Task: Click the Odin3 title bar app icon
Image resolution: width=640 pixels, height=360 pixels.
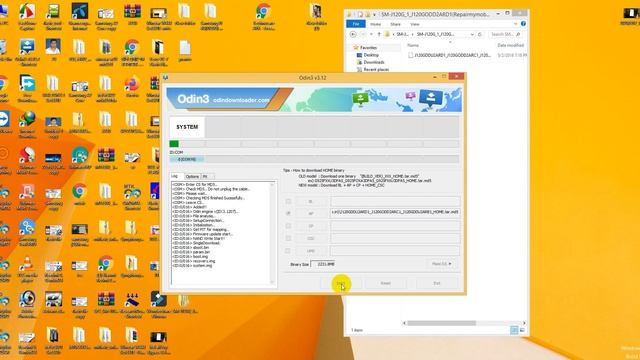Action: point(166,78)
